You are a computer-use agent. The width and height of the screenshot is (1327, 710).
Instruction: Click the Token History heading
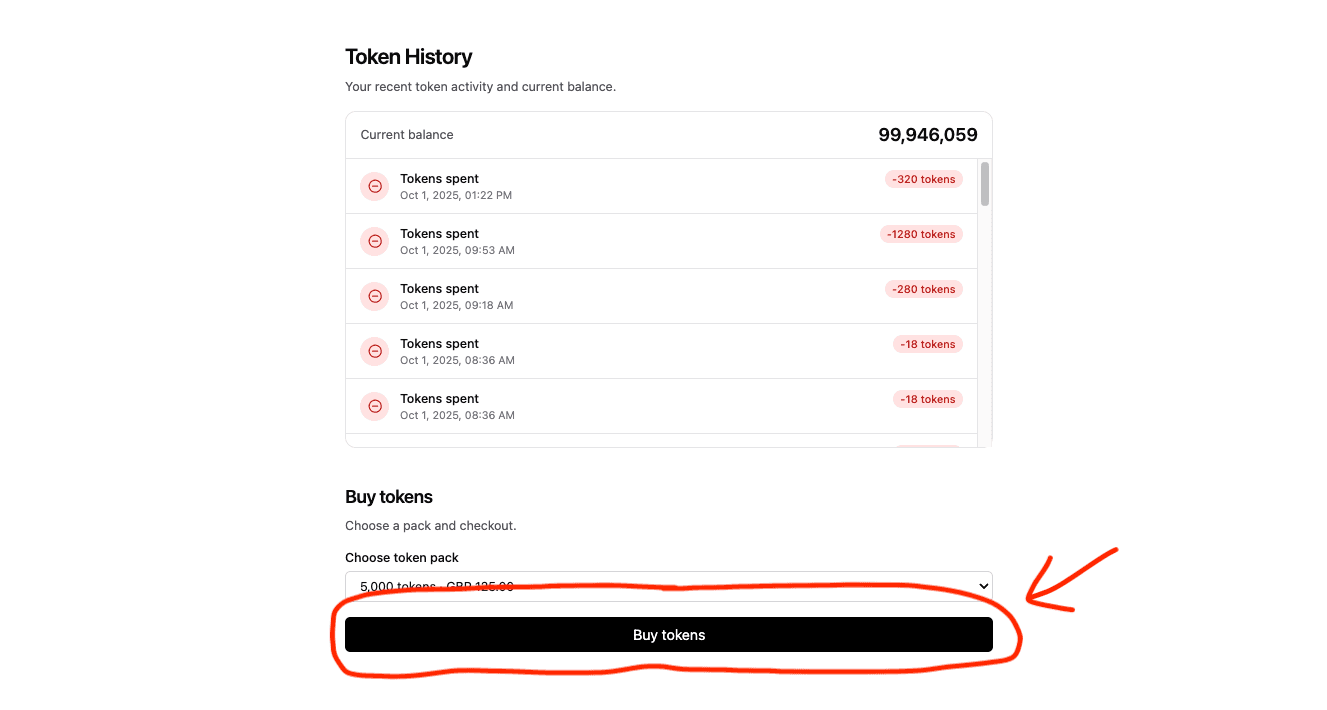408,57
